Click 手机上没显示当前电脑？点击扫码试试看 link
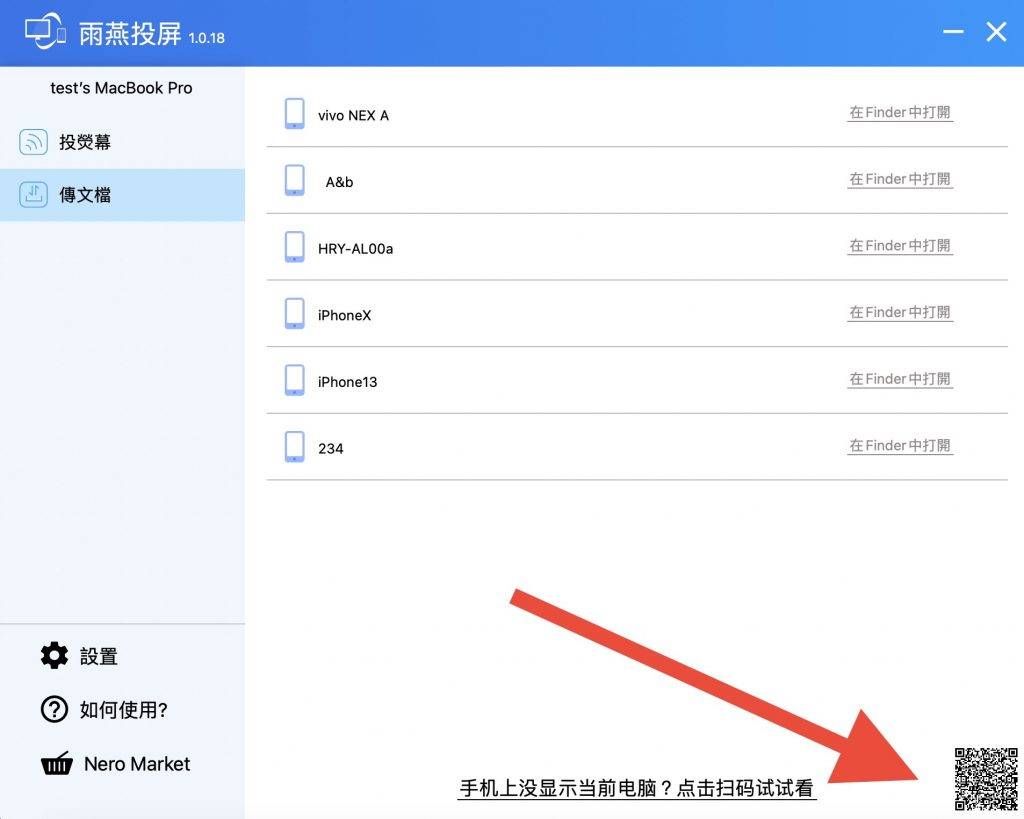 [x=637, y=788]
